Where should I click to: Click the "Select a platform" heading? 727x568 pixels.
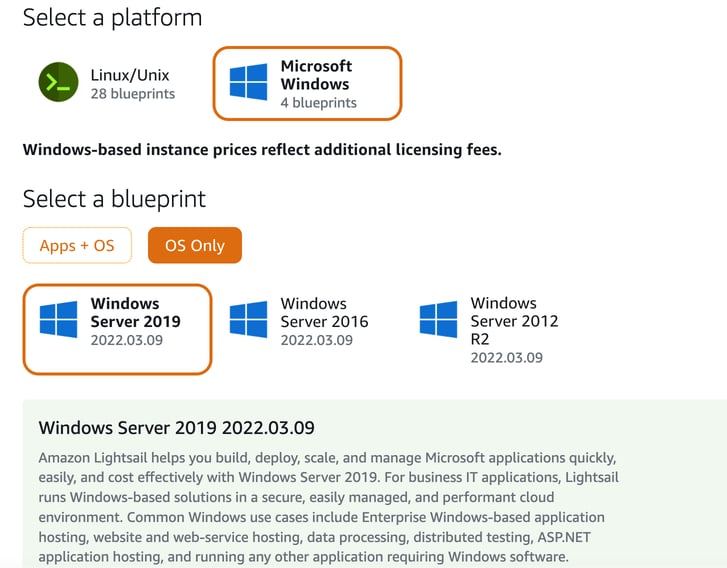[x=112, y=17]
